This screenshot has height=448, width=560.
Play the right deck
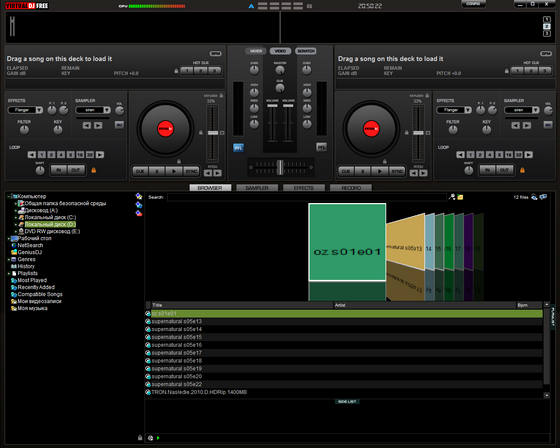pyautogui.click(x=380, y=171)
